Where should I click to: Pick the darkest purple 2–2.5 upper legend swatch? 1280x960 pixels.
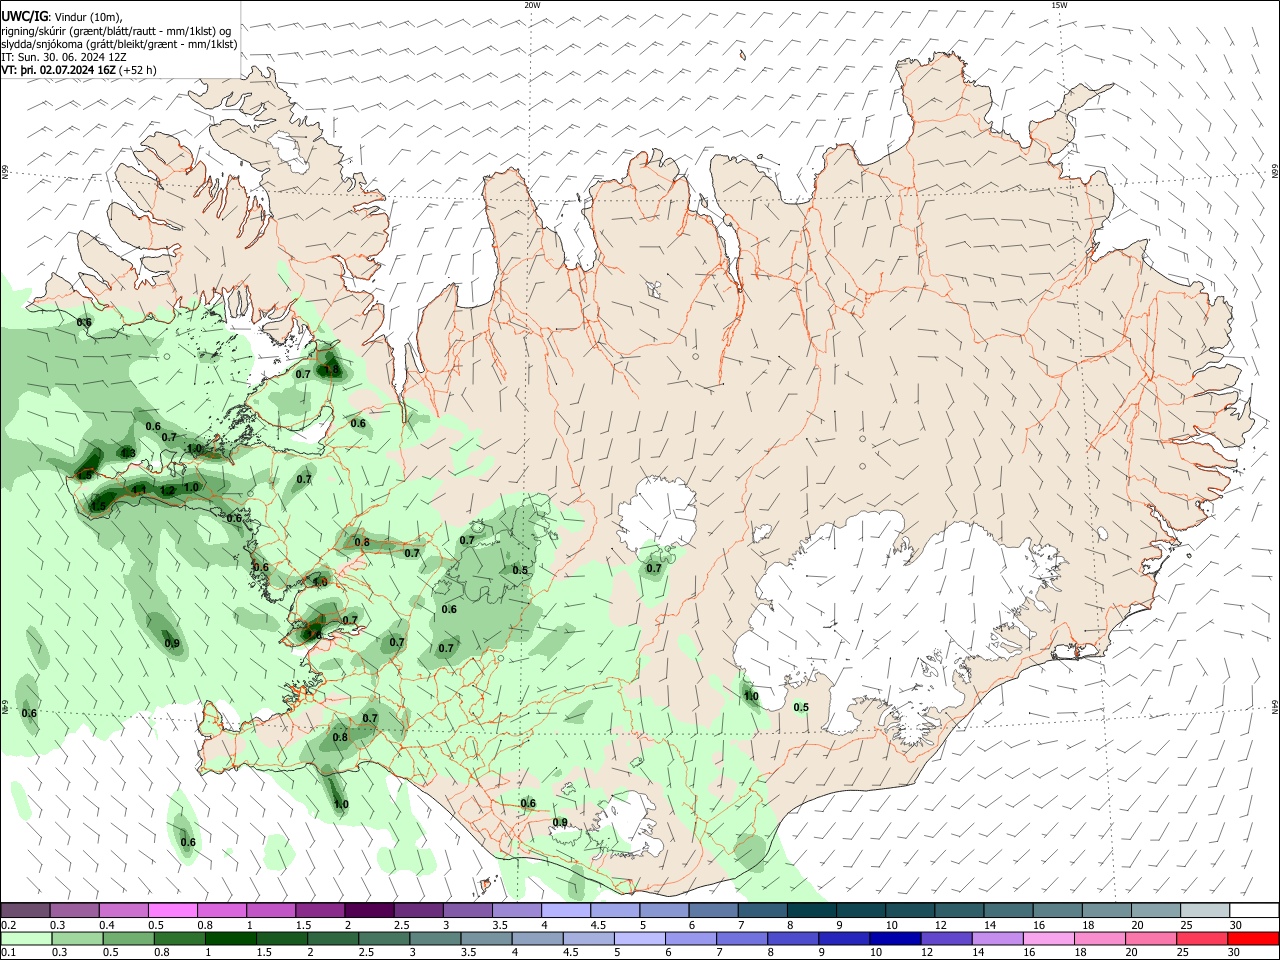(368, 910)
